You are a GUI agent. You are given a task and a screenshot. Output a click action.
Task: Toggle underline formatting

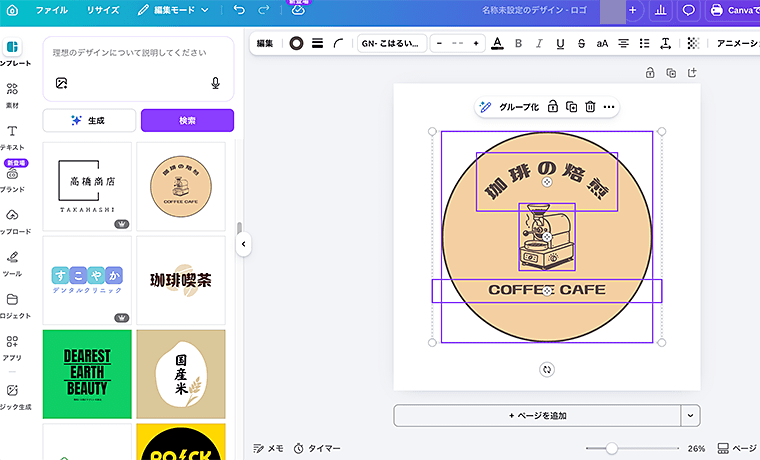(560, 44)
